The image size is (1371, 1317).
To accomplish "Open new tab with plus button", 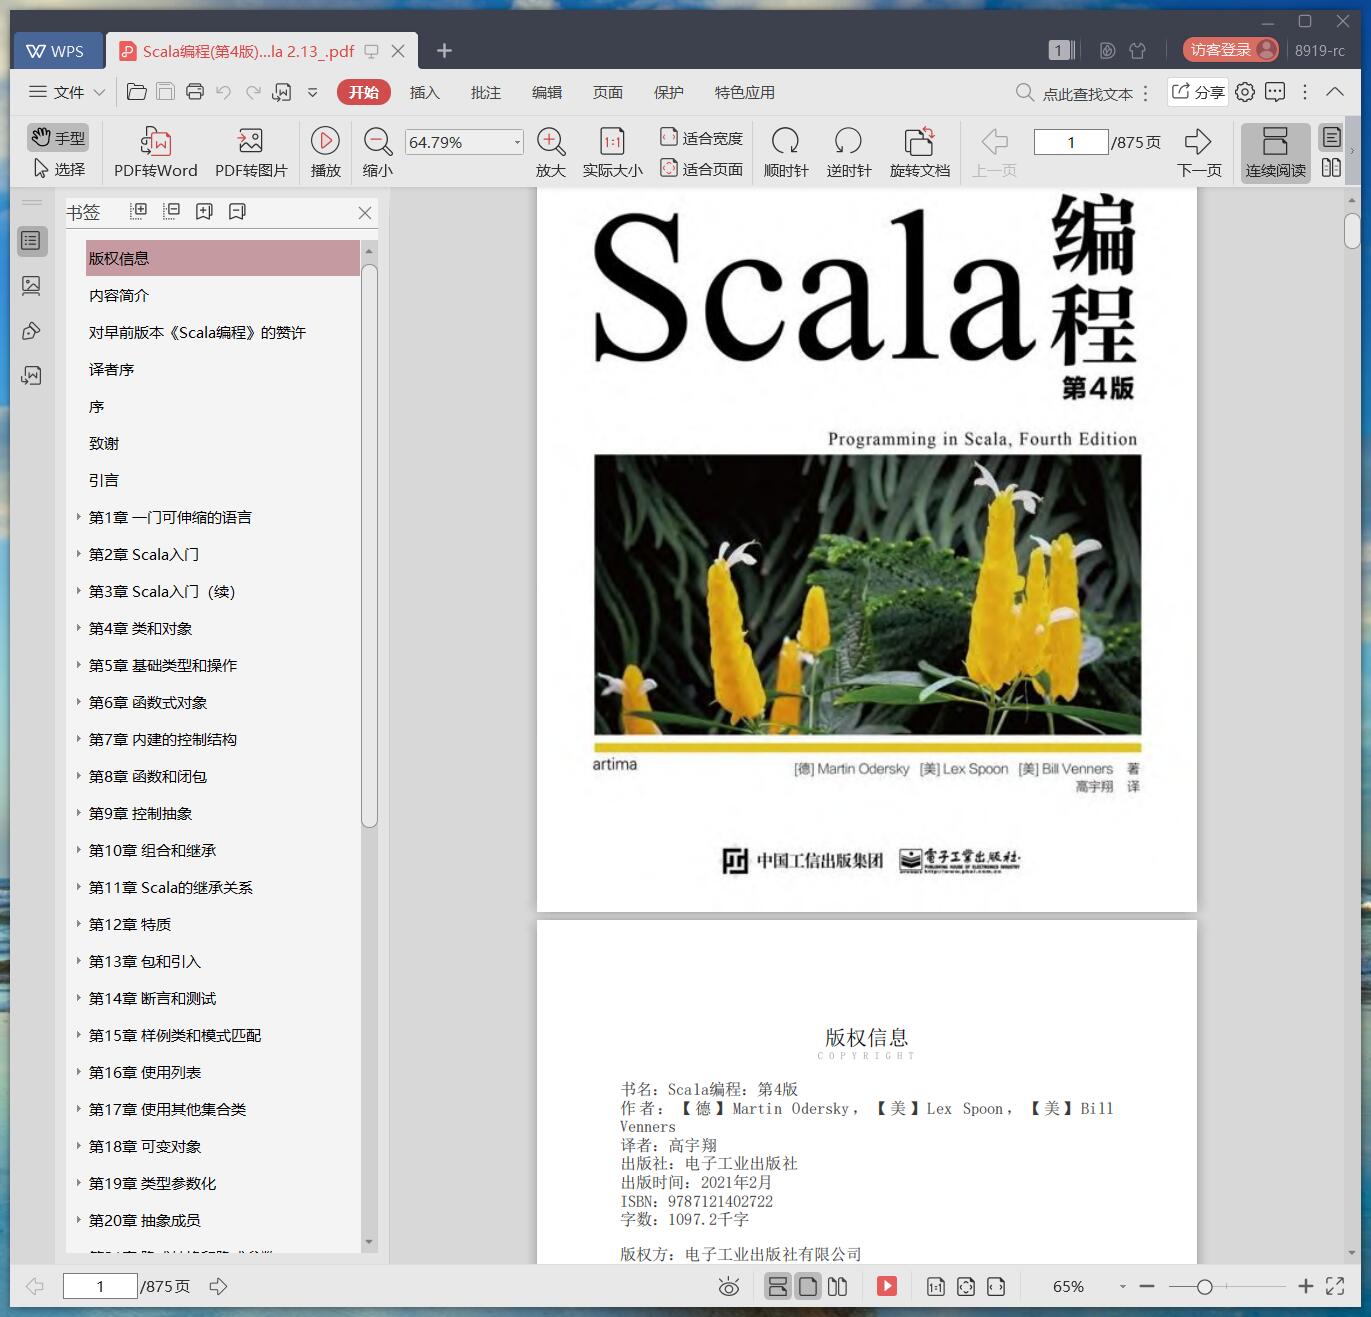I will 444,50.
